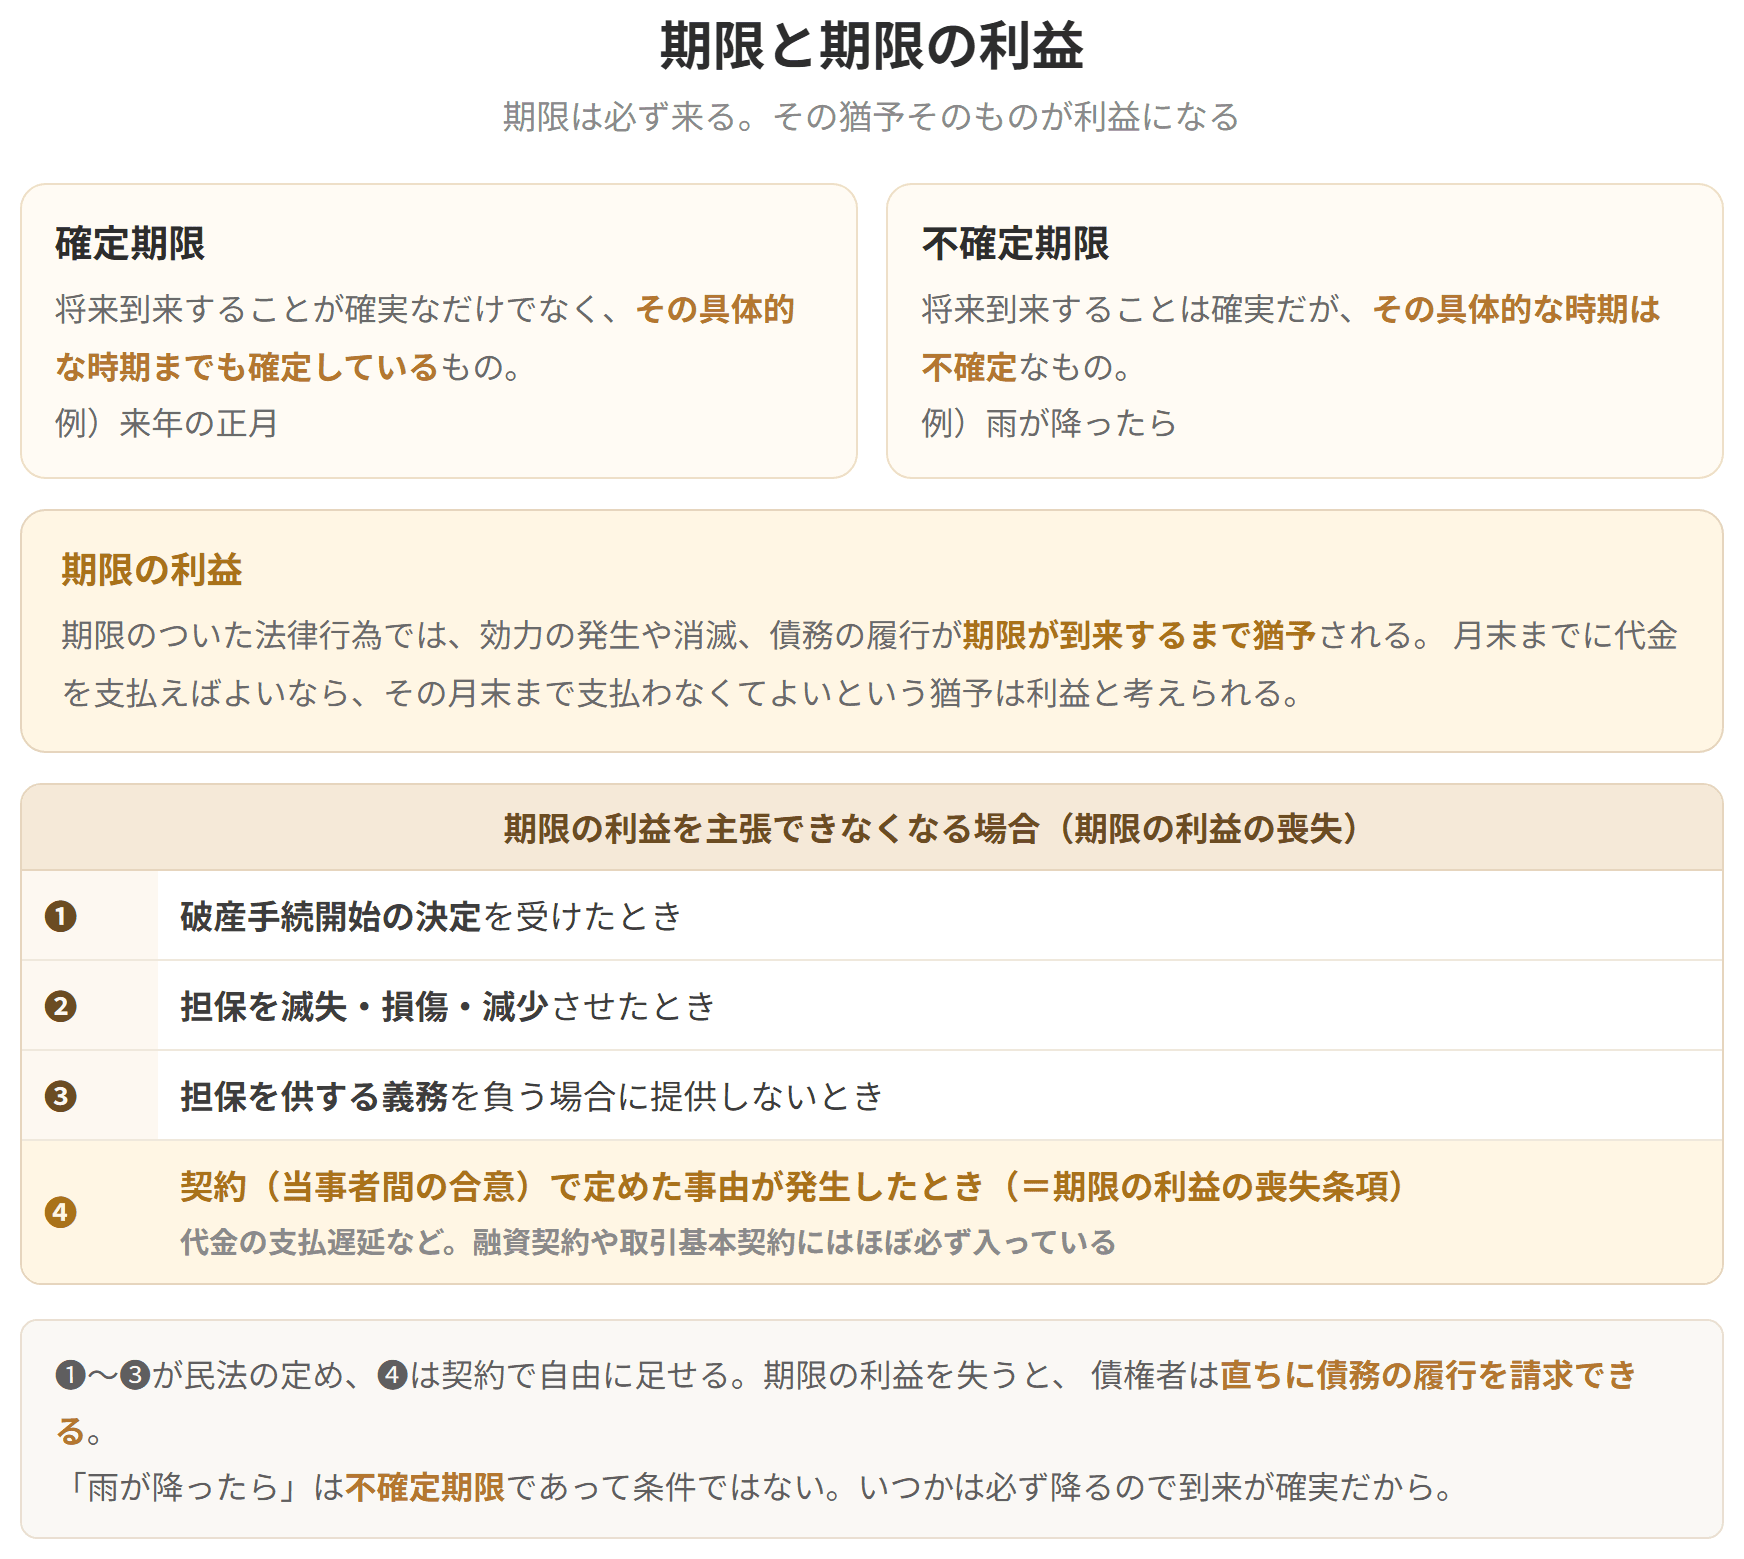Click the circled number 1 icon

(x=61, y=916)
